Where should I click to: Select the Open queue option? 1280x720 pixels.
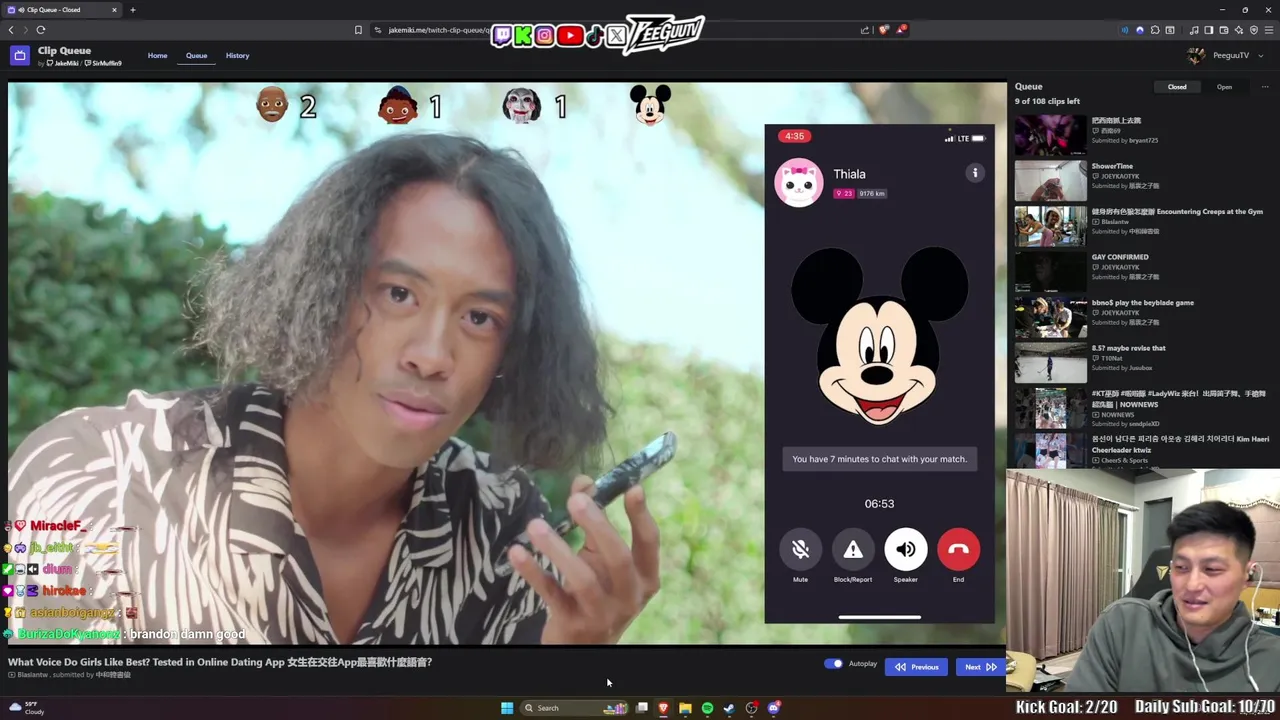point(1224,87)
